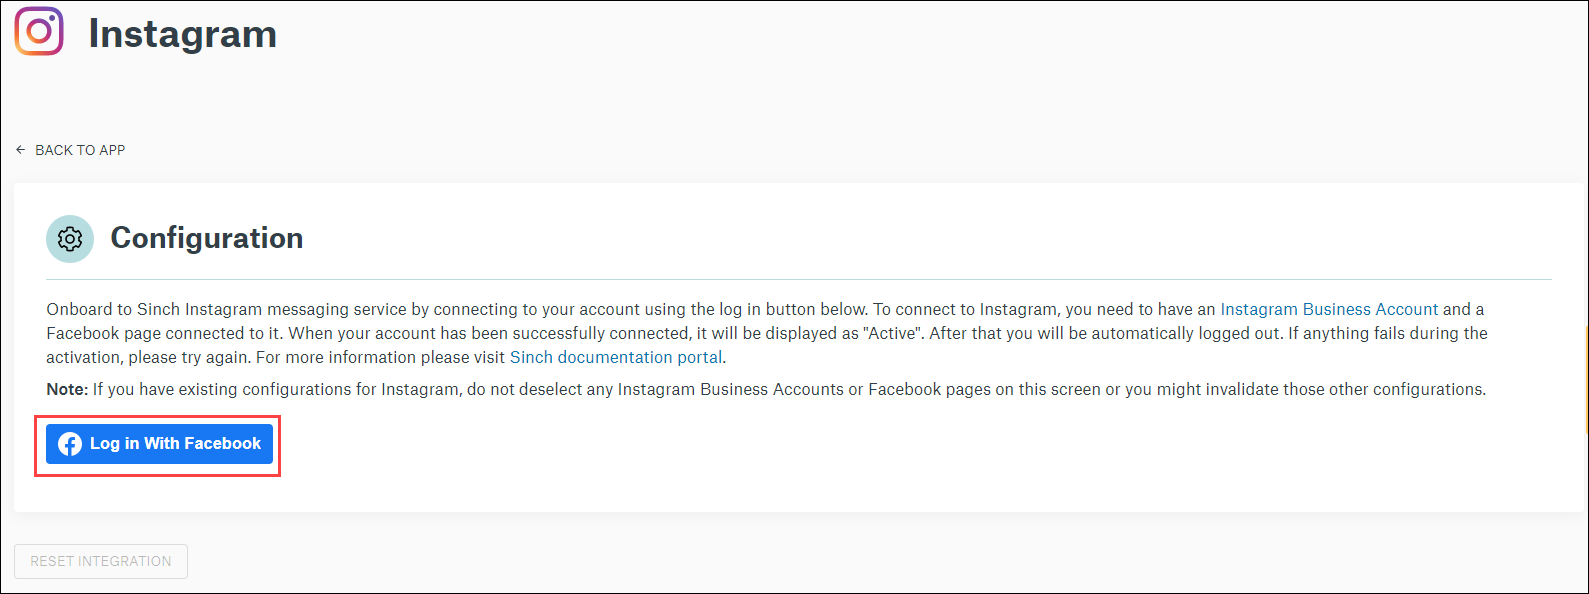Screen dimensions: 1589x594
Task: Click the "Instagram" page heading text
Action: click(182, 33)
